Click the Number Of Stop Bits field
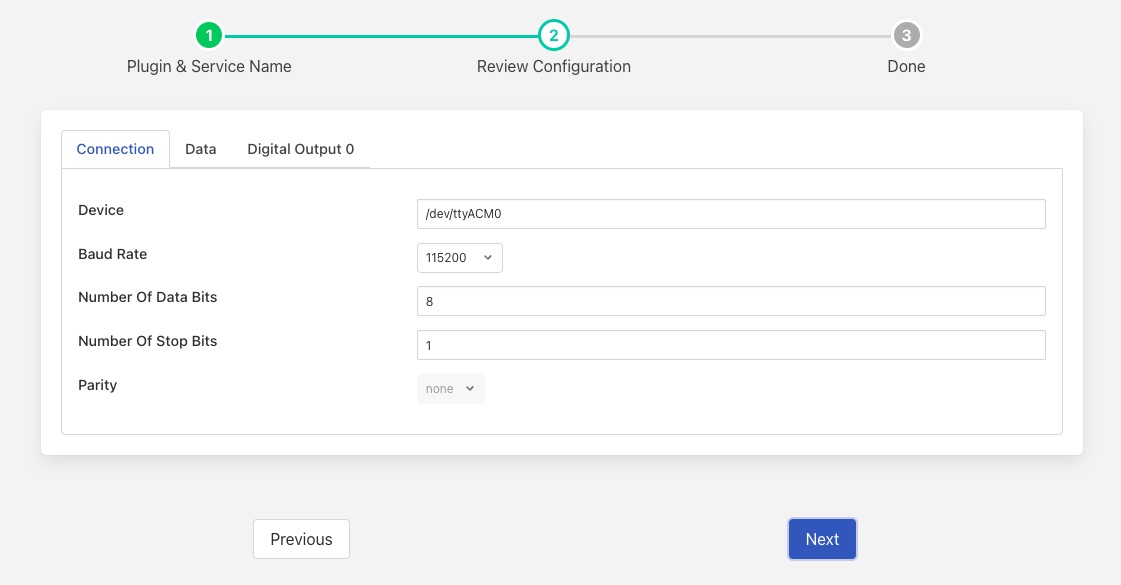Screen dimensions: 1121x585 [730, 345]
